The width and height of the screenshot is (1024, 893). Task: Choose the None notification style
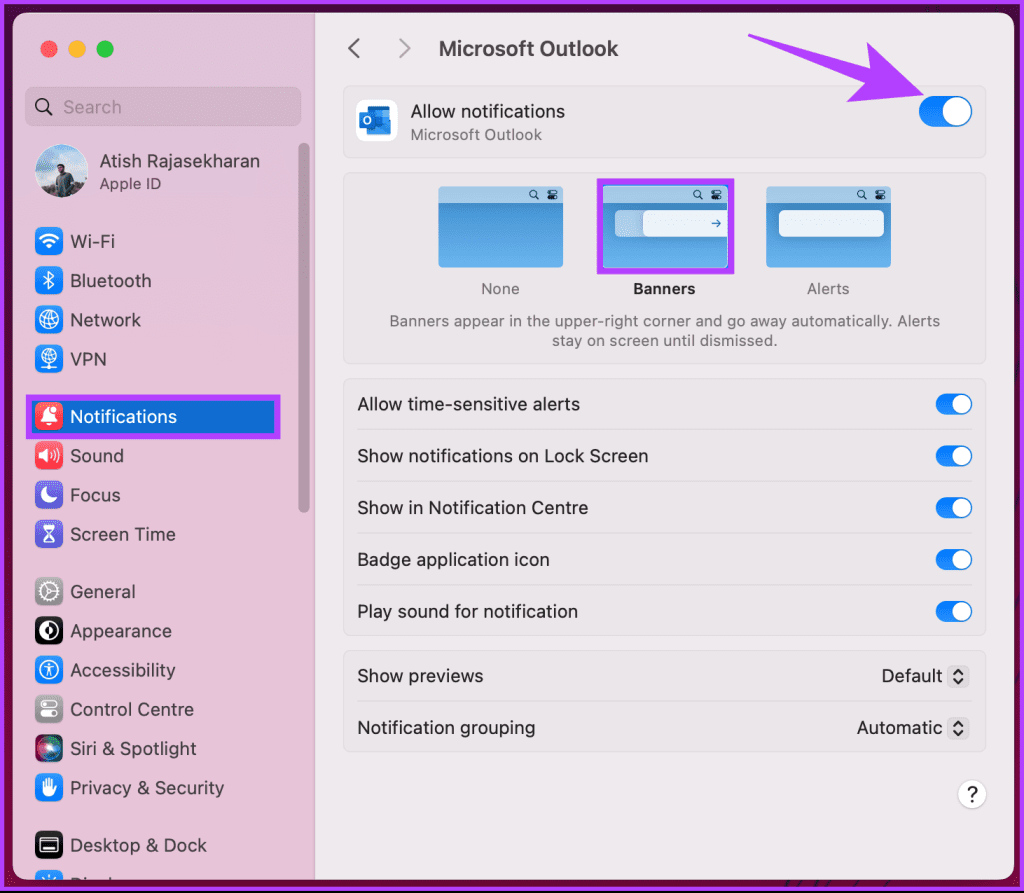[x=500, y=227]
